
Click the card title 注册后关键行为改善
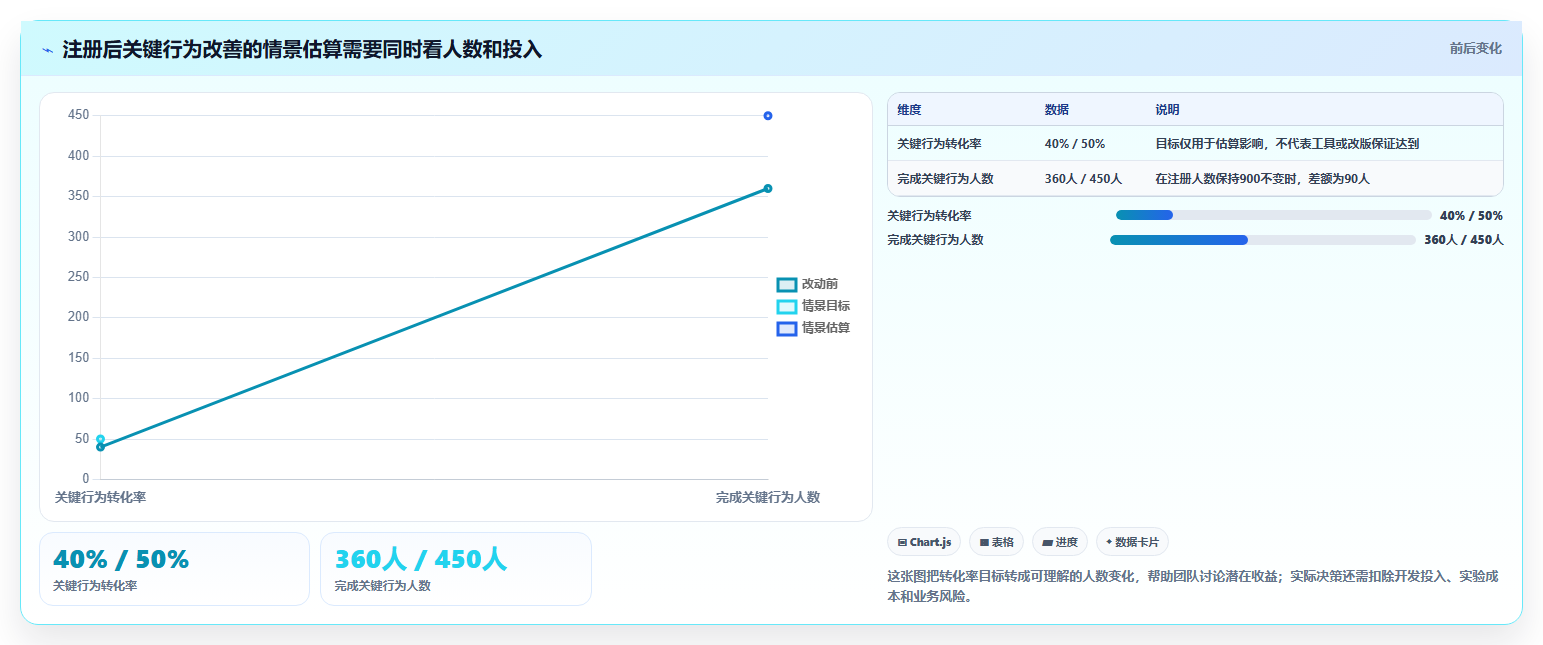[302, 49]
